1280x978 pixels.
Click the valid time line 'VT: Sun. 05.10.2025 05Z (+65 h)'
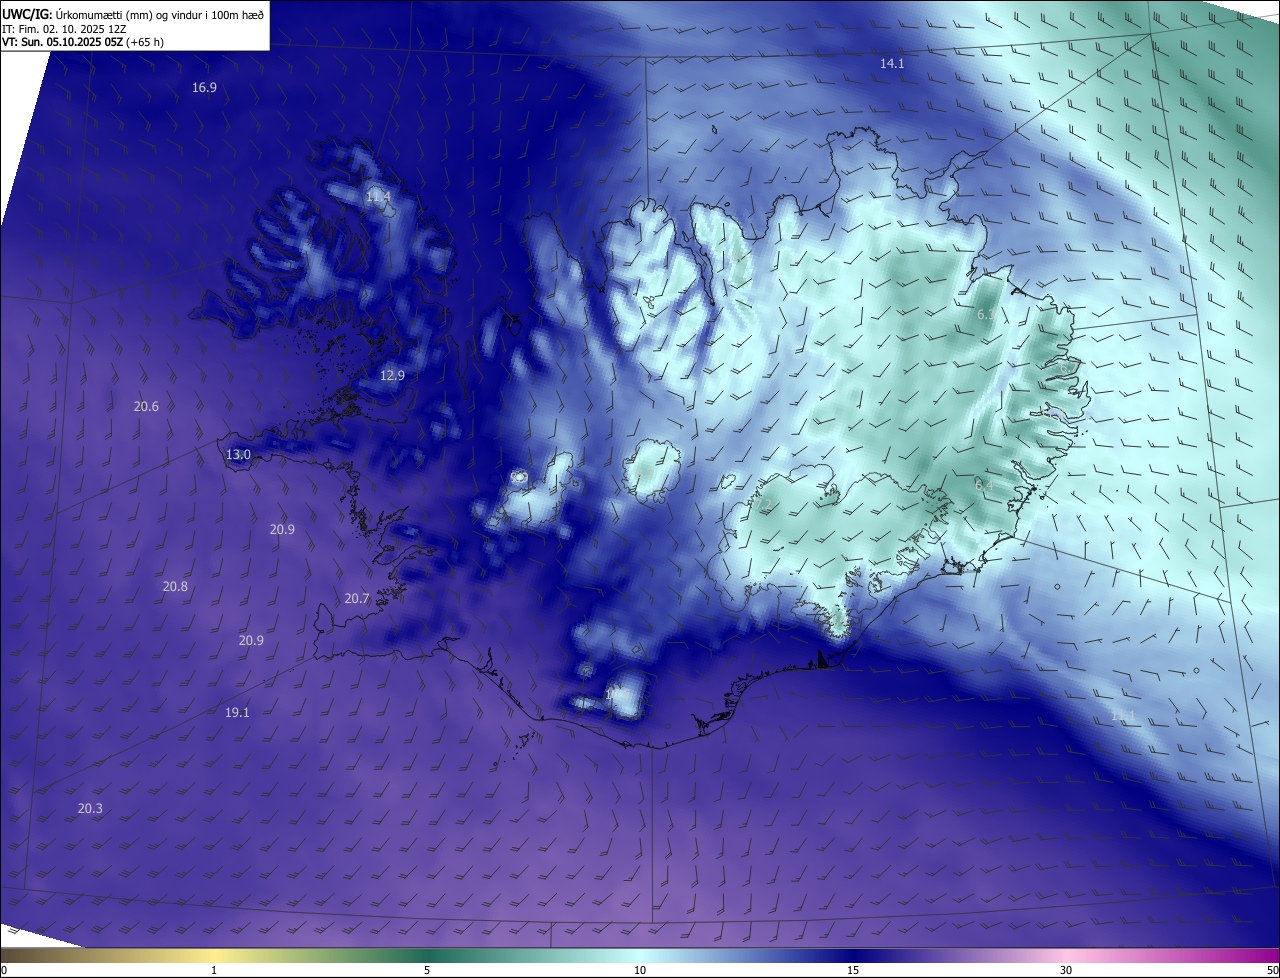click(x=83, y=42)
